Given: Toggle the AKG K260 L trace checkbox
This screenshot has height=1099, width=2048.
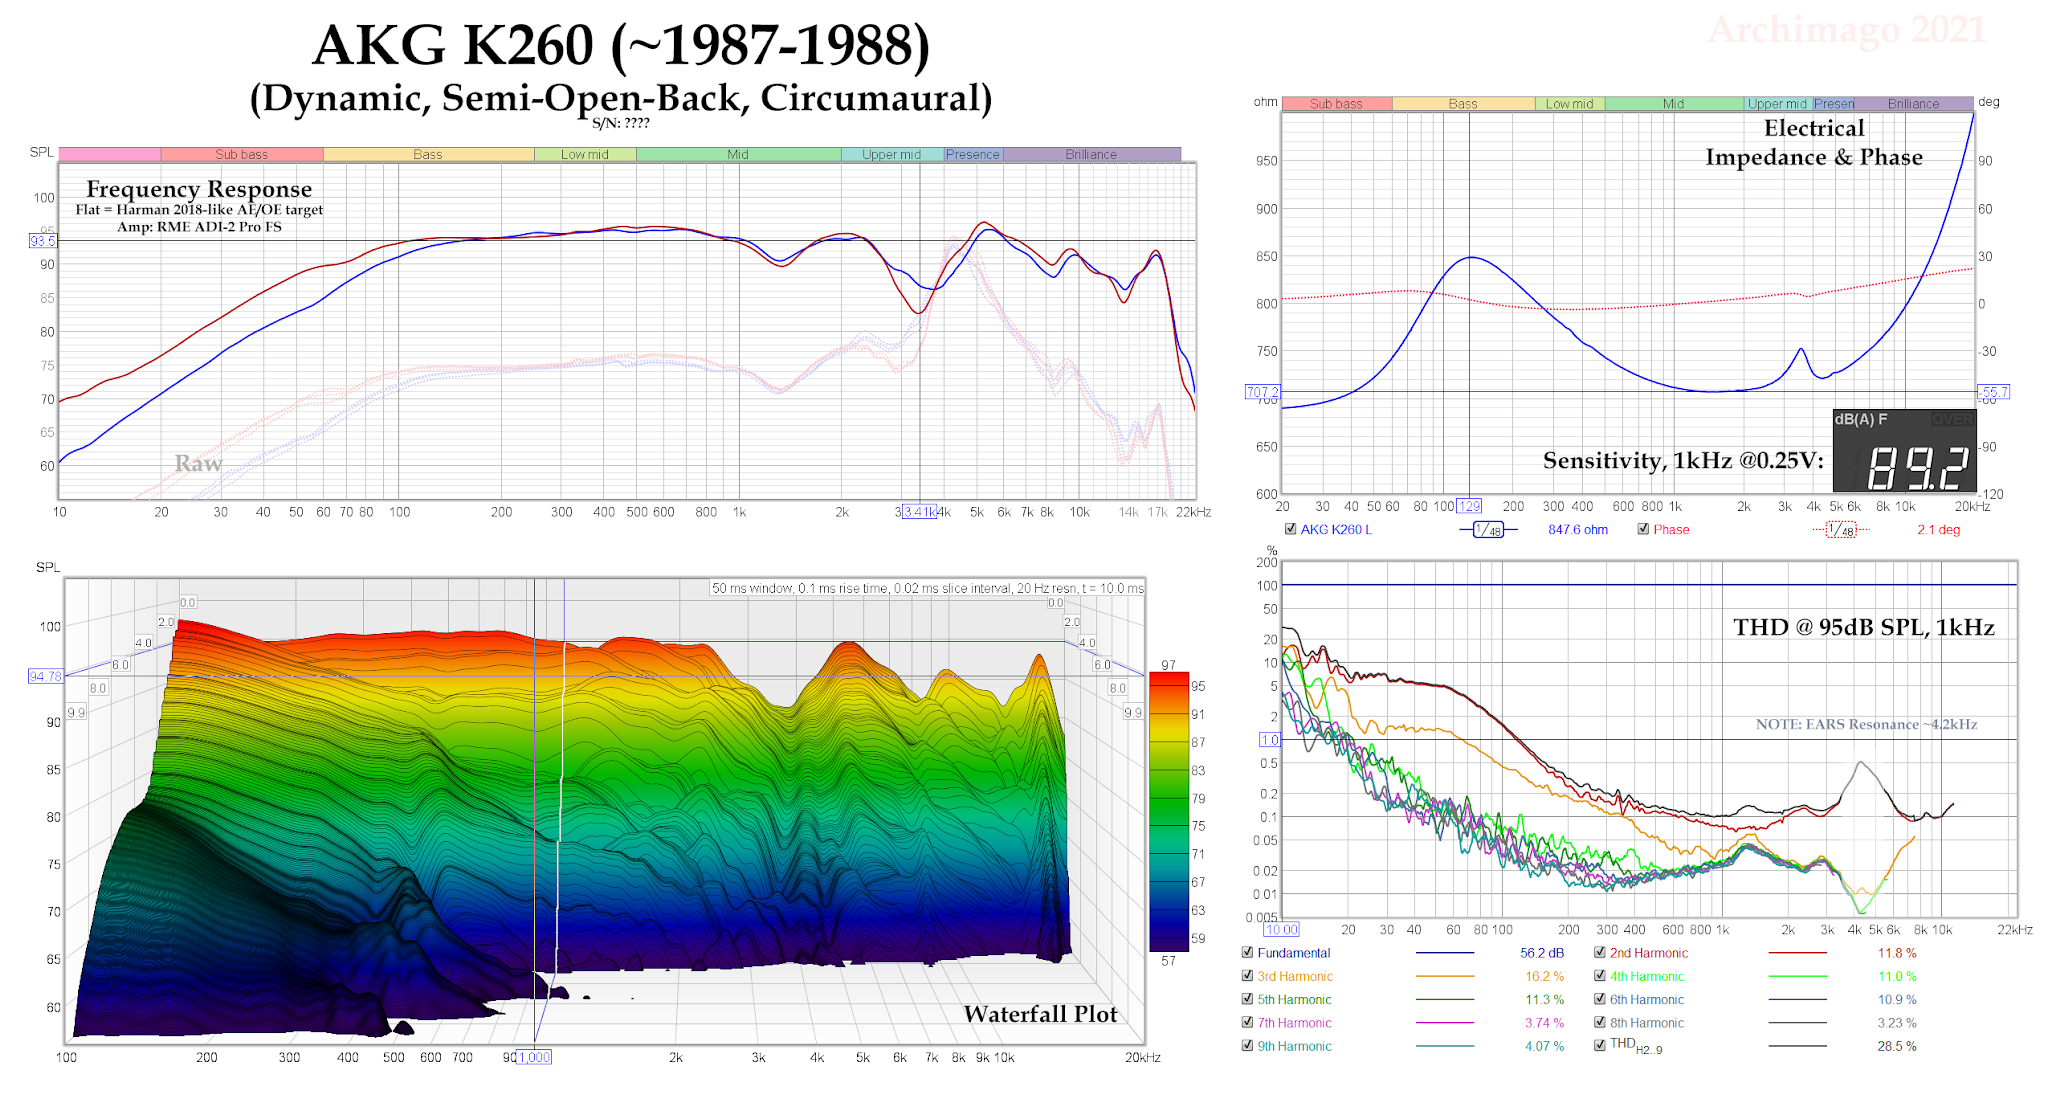Looking at the screenshot, I should click(x=1291, y=529).
